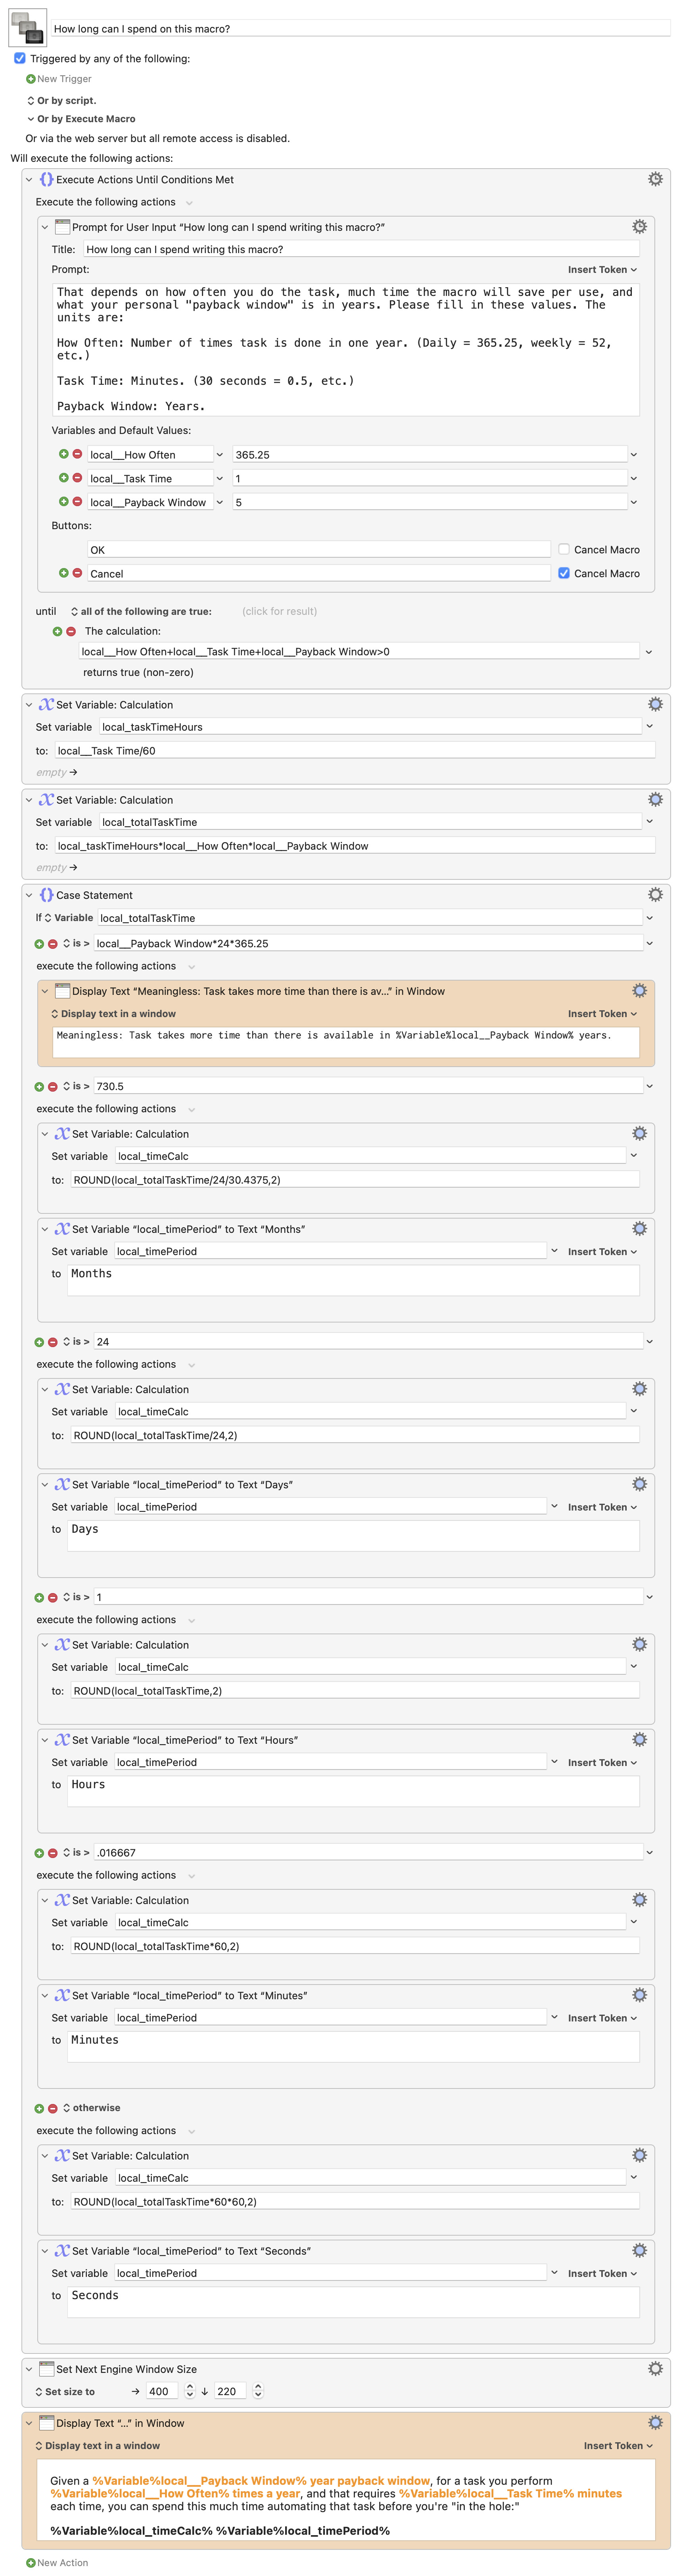The height and width of the screenshot is (2576, 679).
Task: Enable Cancel Macro checkbox for OK button
Action: (564, 549)
